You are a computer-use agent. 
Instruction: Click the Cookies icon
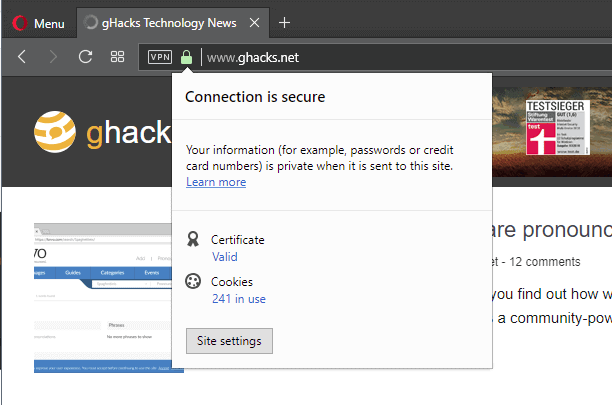[193, 281]
